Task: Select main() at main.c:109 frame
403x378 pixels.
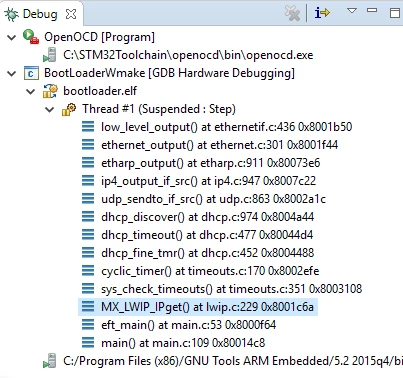Action: [x=183, y=343]
